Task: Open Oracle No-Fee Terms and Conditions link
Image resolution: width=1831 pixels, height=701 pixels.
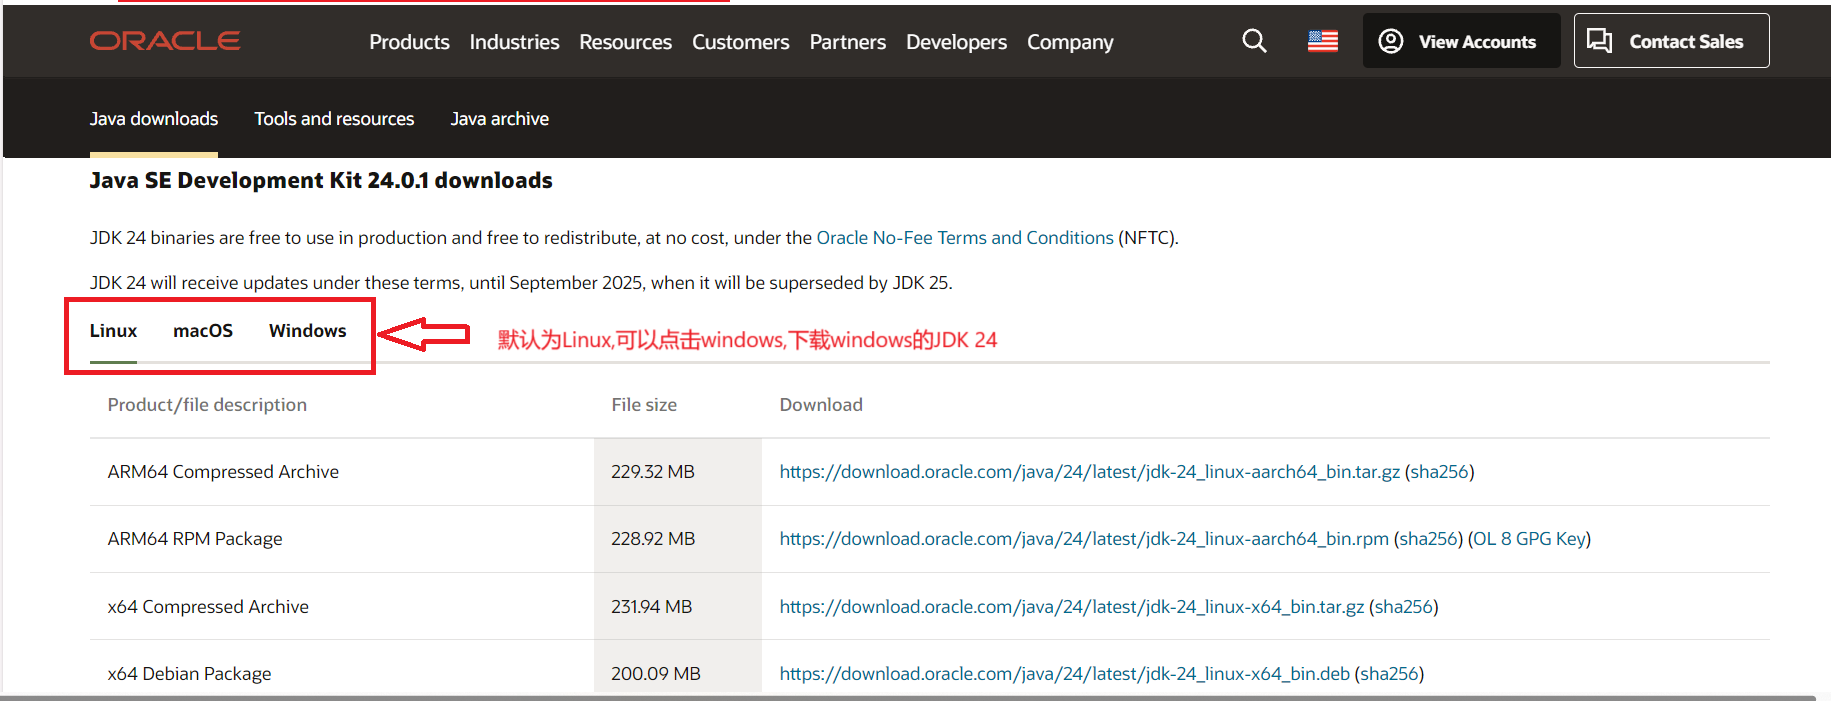Action: [965, 238]
